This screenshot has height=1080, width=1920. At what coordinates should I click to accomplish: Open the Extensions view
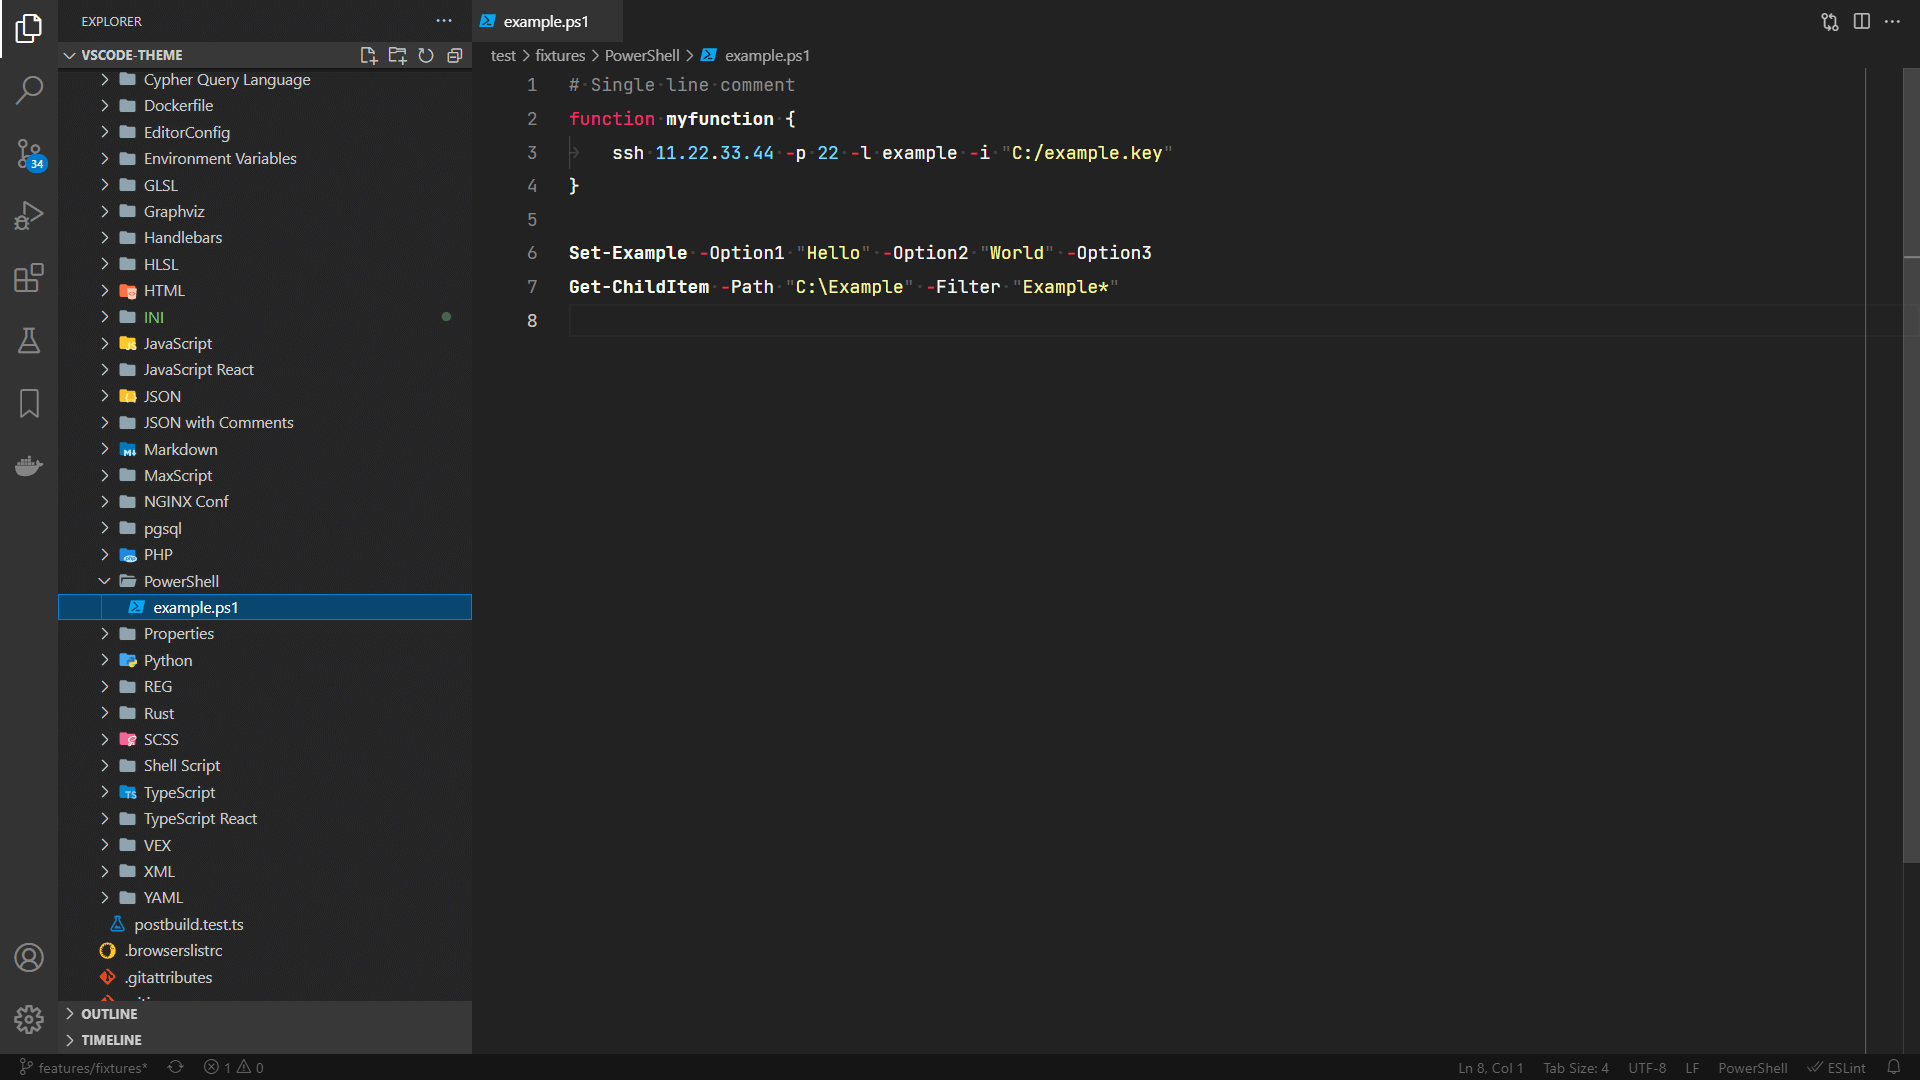(x=29, y=278)
